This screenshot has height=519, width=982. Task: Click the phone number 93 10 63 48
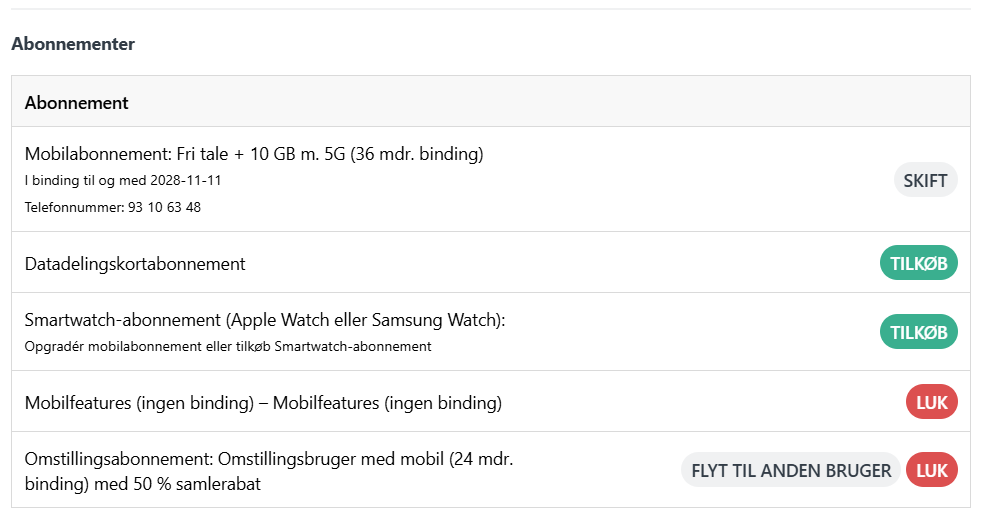click(x=164, y=207)
